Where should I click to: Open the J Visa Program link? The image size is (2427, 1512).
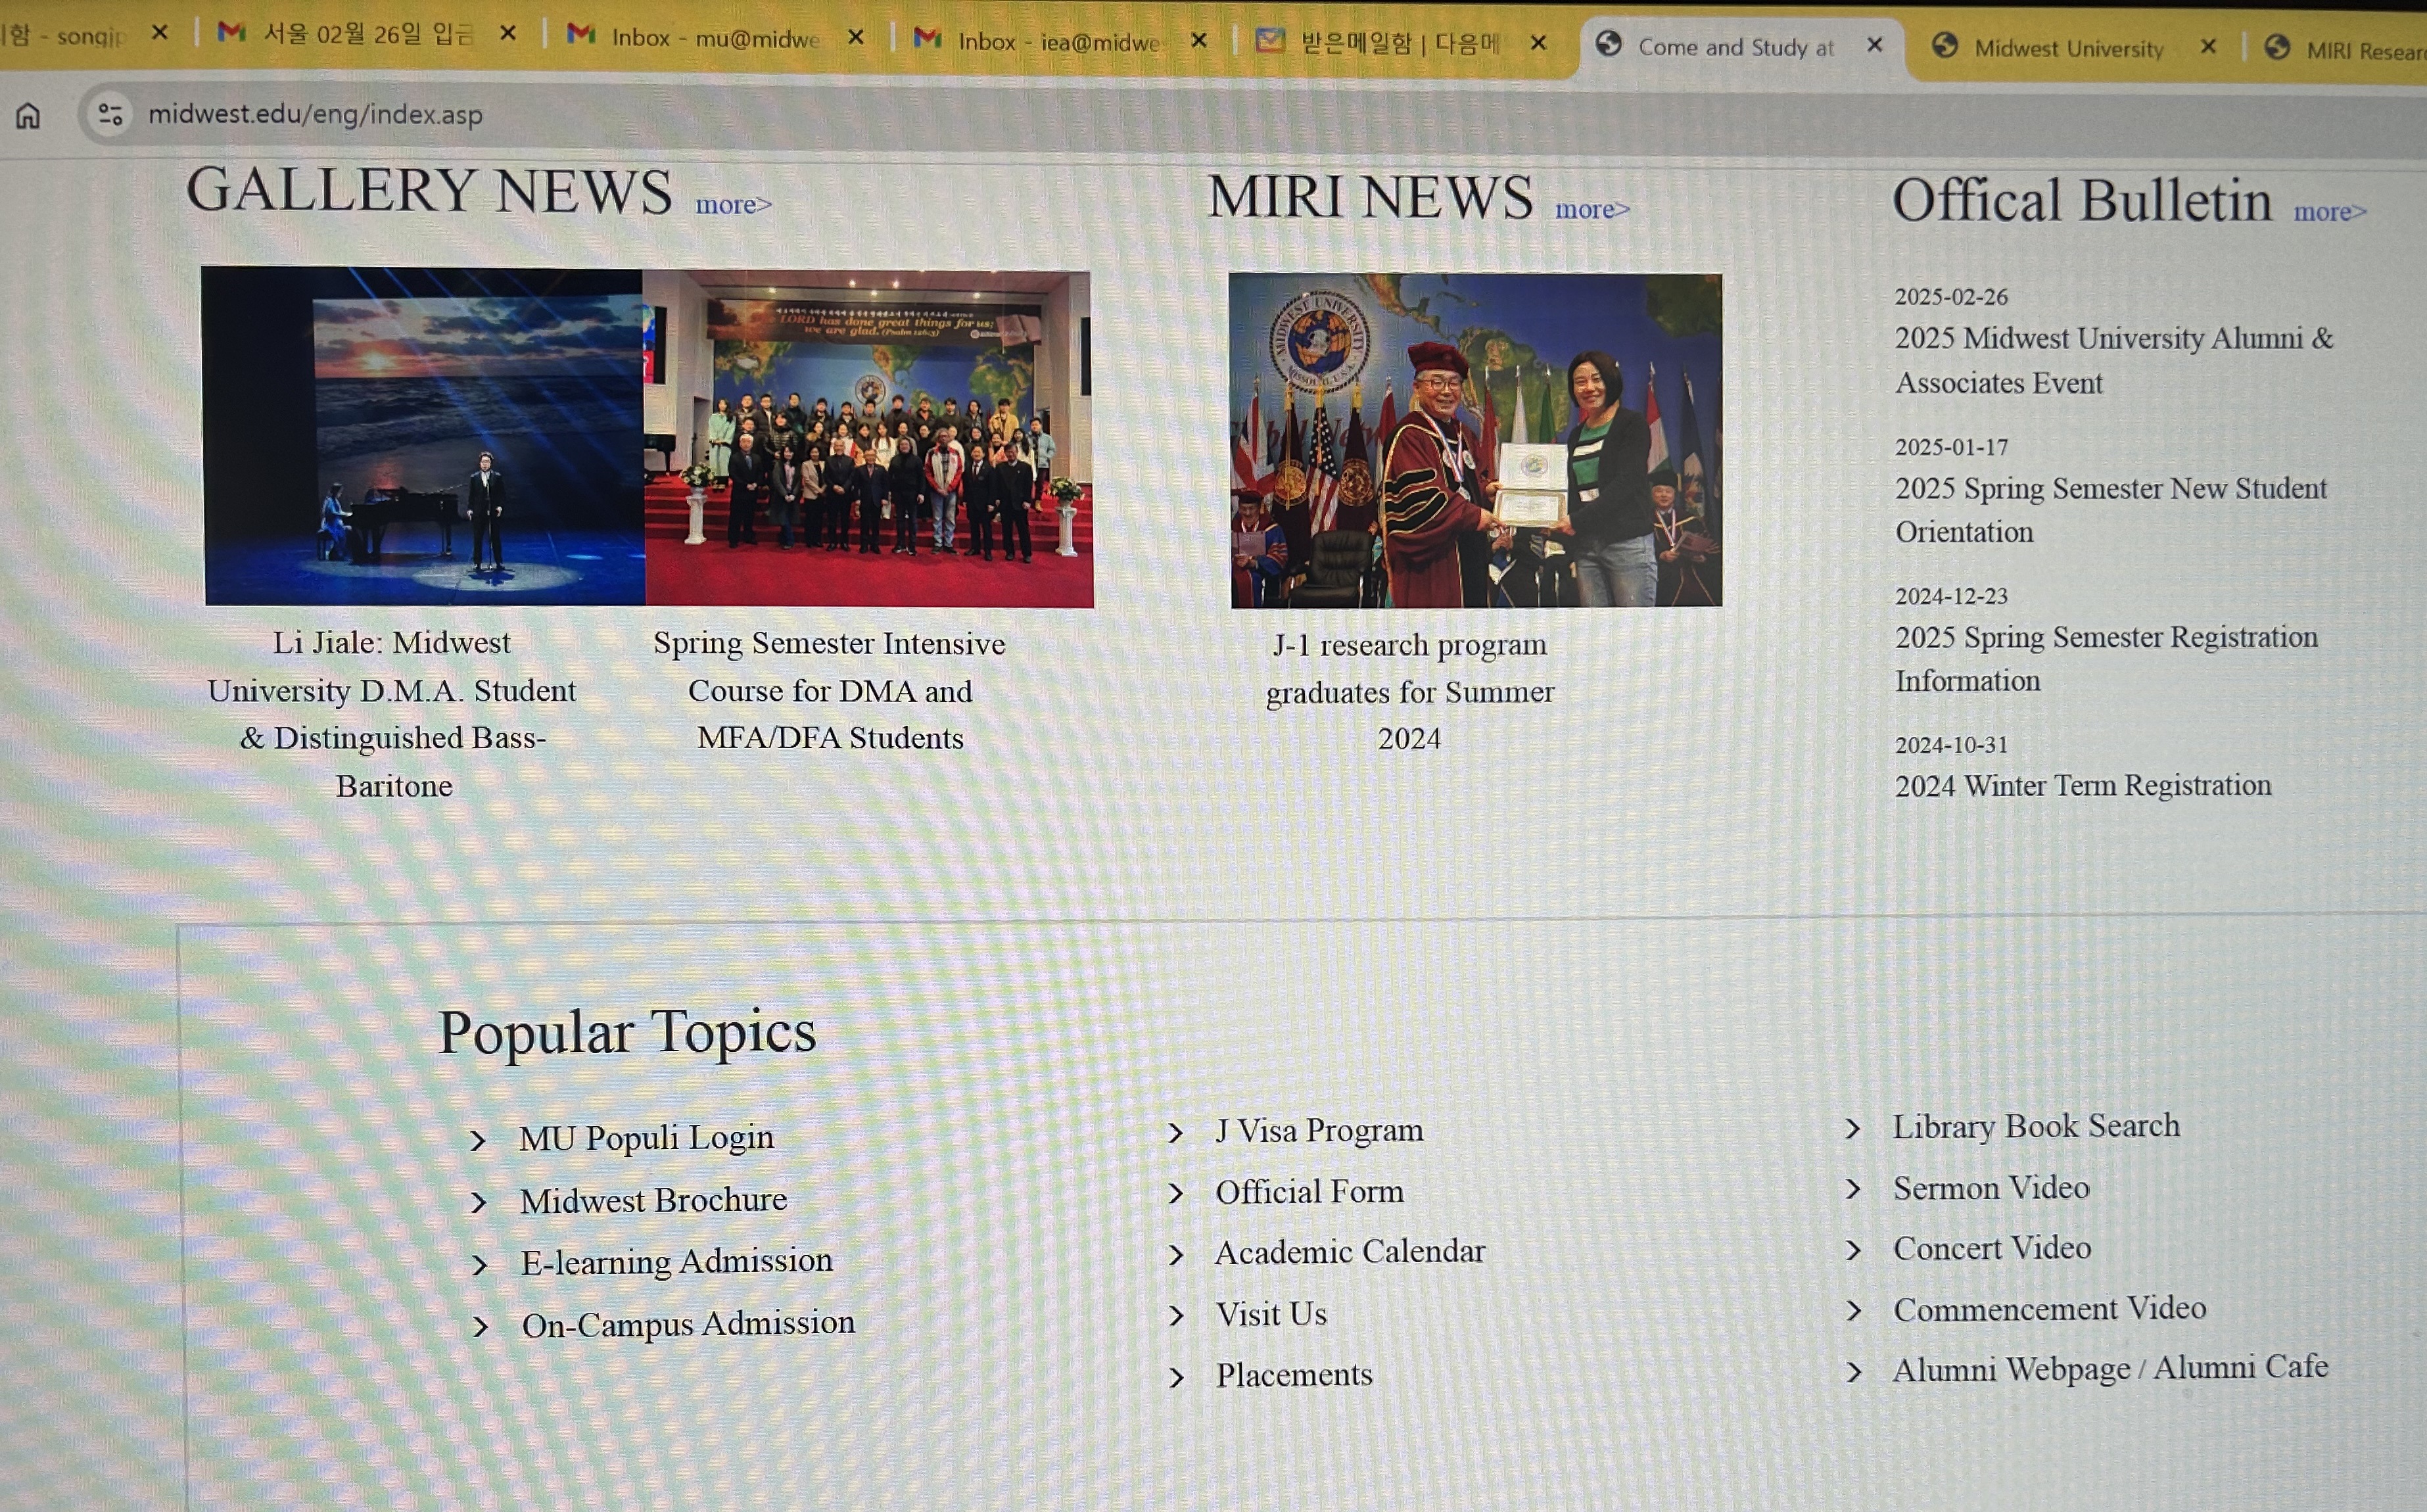[x=1319, y=1131]
